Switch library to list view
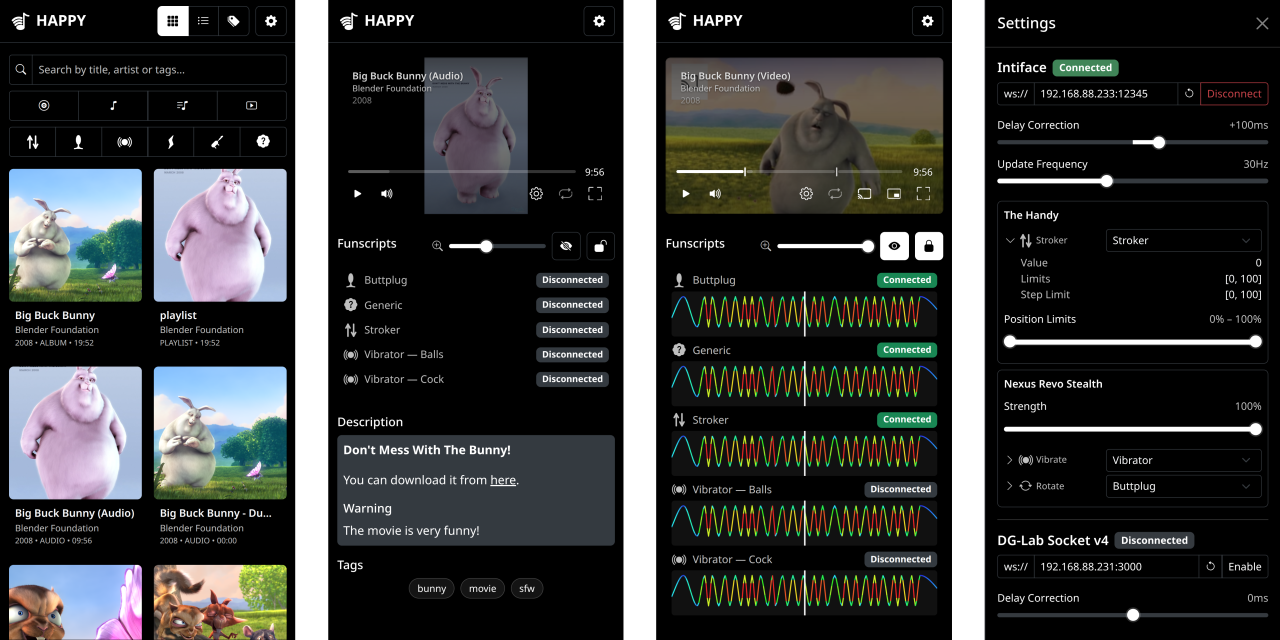 coord(203,21)
